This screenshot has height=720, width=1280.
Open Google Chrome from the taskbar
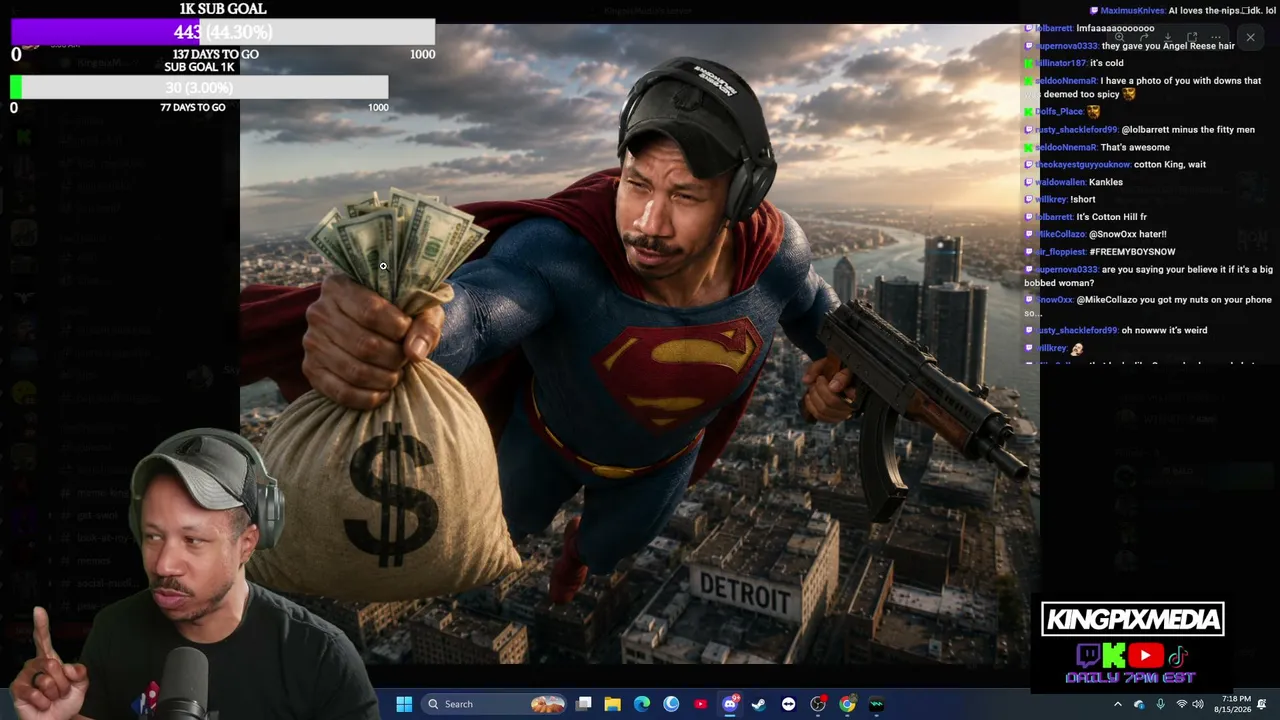(x=847, y=704)
